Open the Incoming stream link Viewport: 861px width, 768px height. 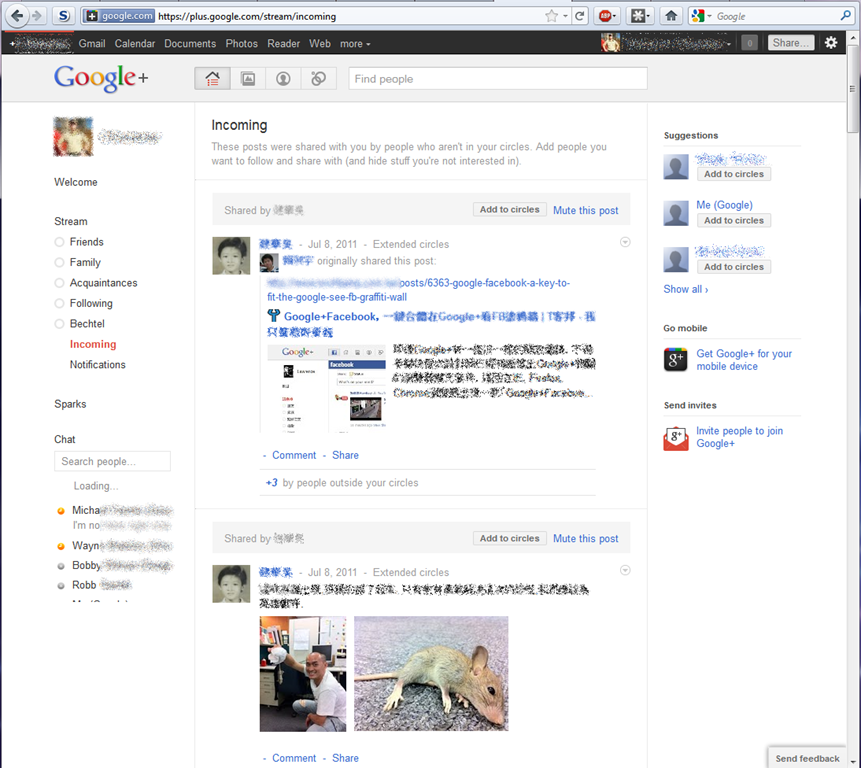93,344
